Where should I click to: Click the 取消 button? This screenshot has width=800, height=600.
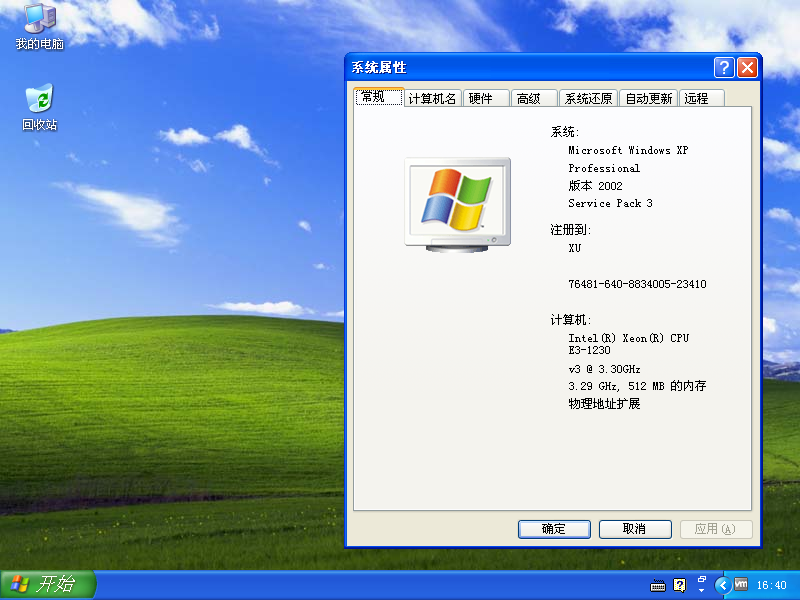tap(635, 529)
